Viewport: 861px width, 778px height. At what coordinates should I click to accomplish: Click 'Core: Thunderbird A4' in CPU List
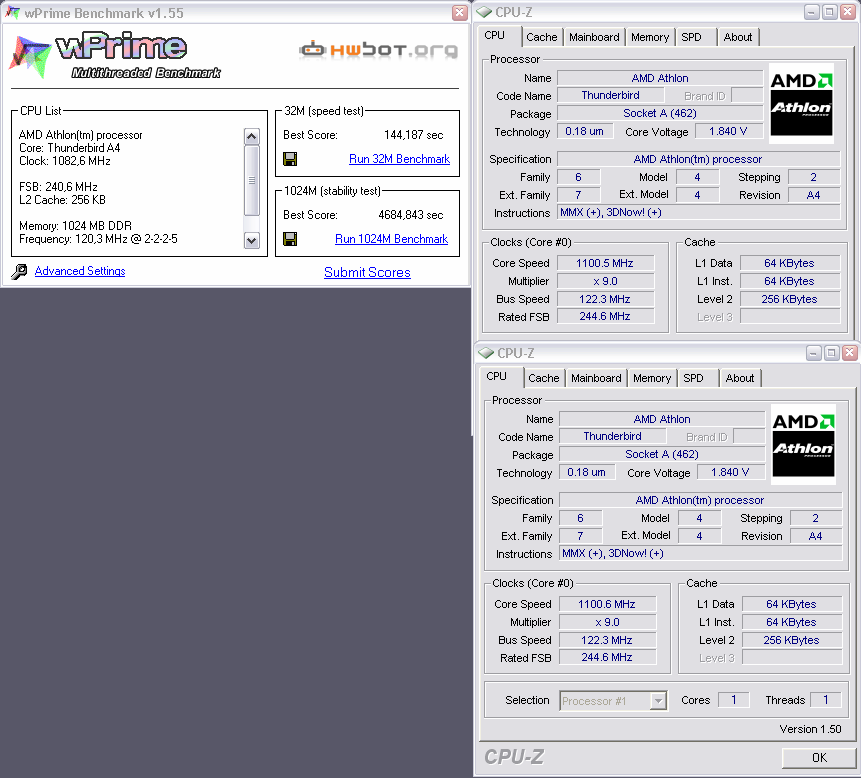click(70, 148)
